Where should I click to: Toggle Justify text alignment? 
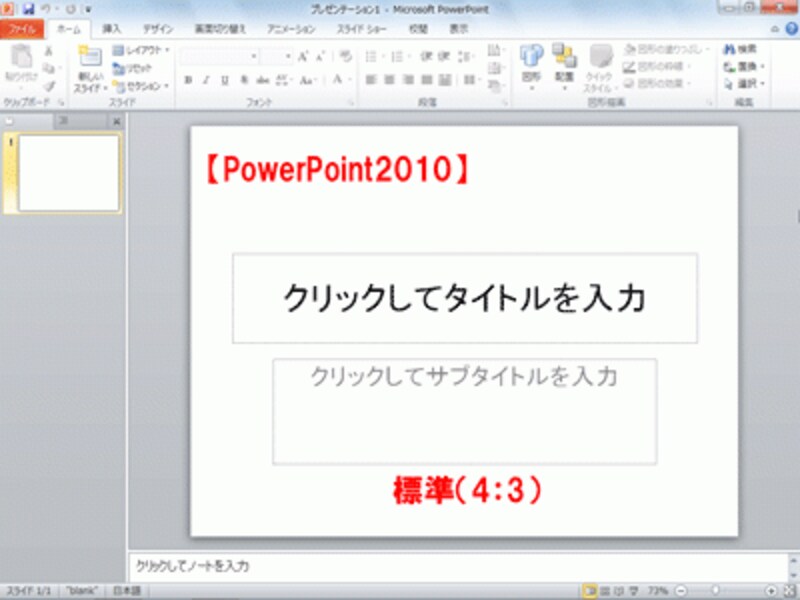pos(427,80)
